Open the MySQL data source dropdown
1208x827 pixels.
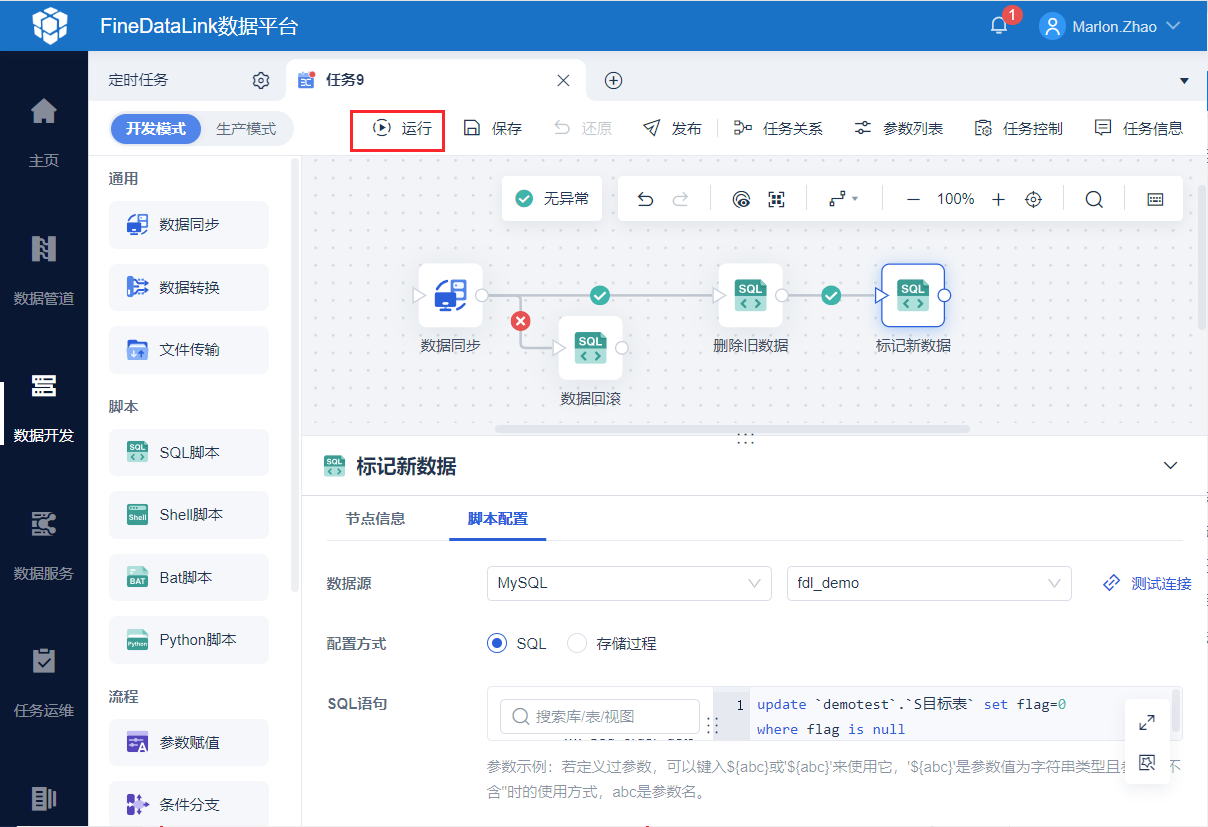(629, 583)
